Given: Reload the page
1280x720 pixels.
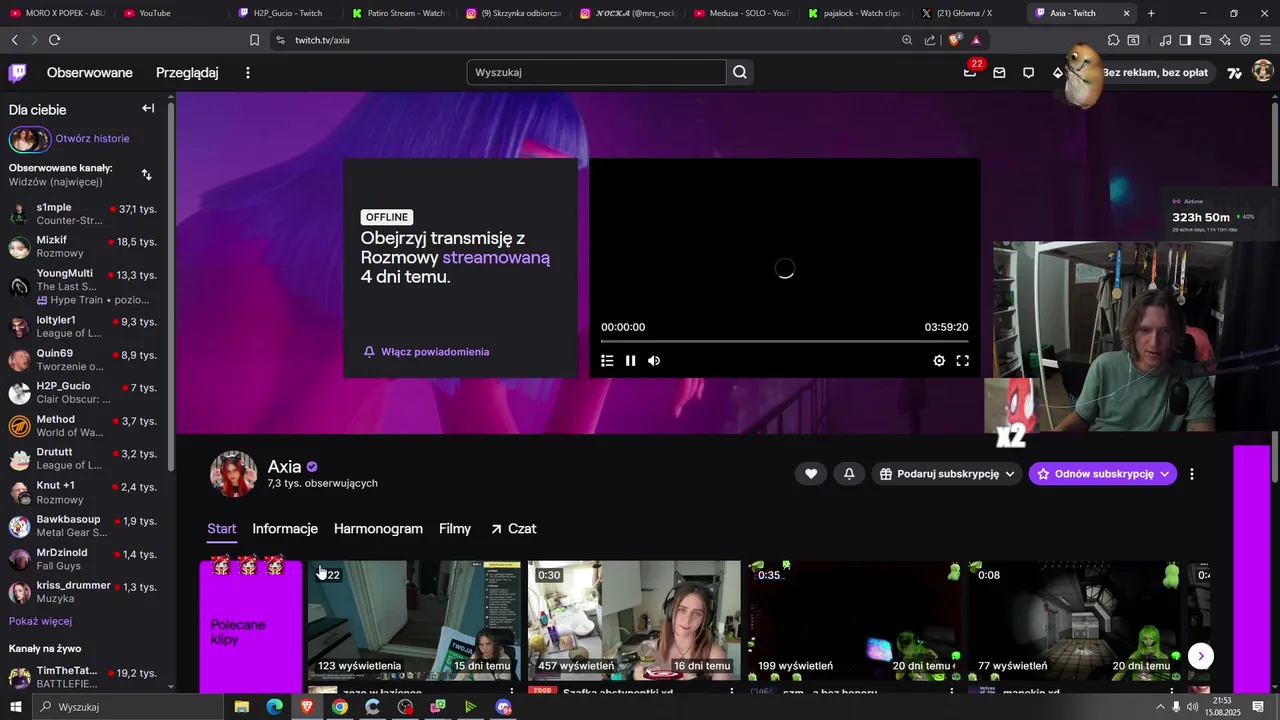Looking at the screenshot, I should 54,40.
